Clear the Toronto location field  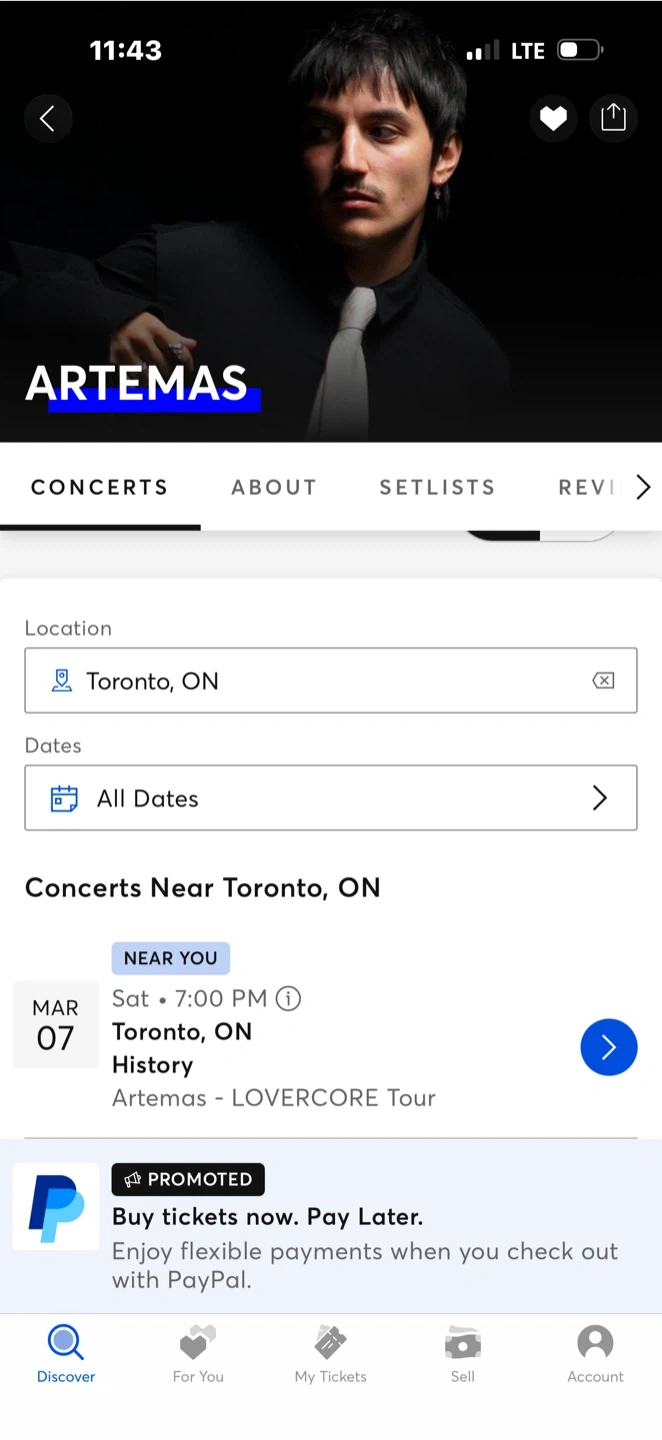603,681
